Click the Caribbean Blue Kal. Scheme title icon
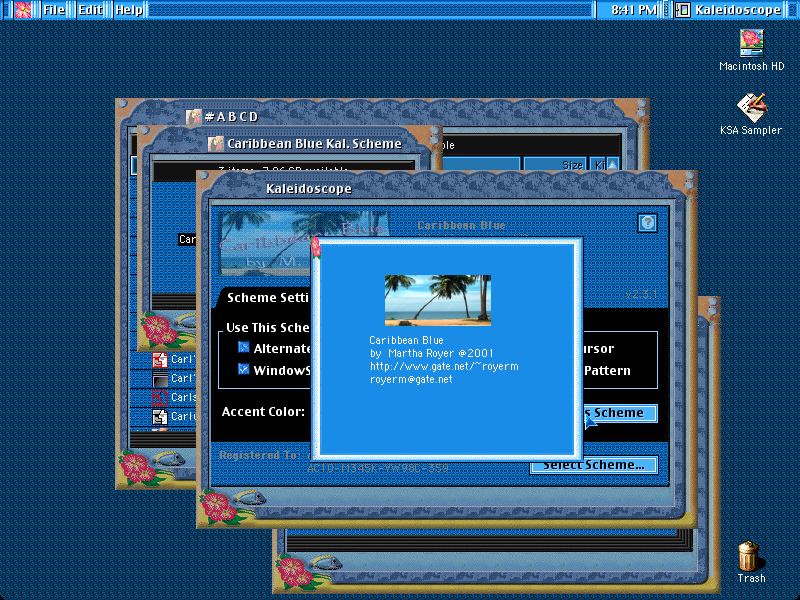The height and width of the screenshot is (600, 800). click(x=216, y=144)
